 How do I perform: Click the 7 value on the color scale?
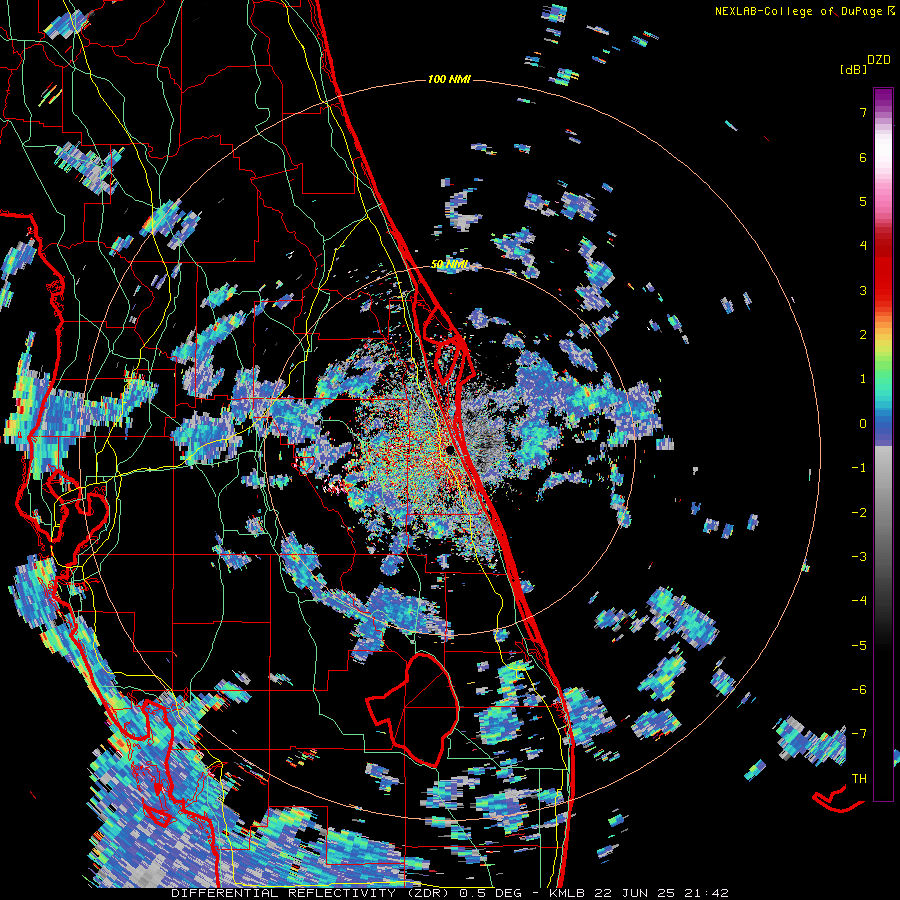coord(863,112)
